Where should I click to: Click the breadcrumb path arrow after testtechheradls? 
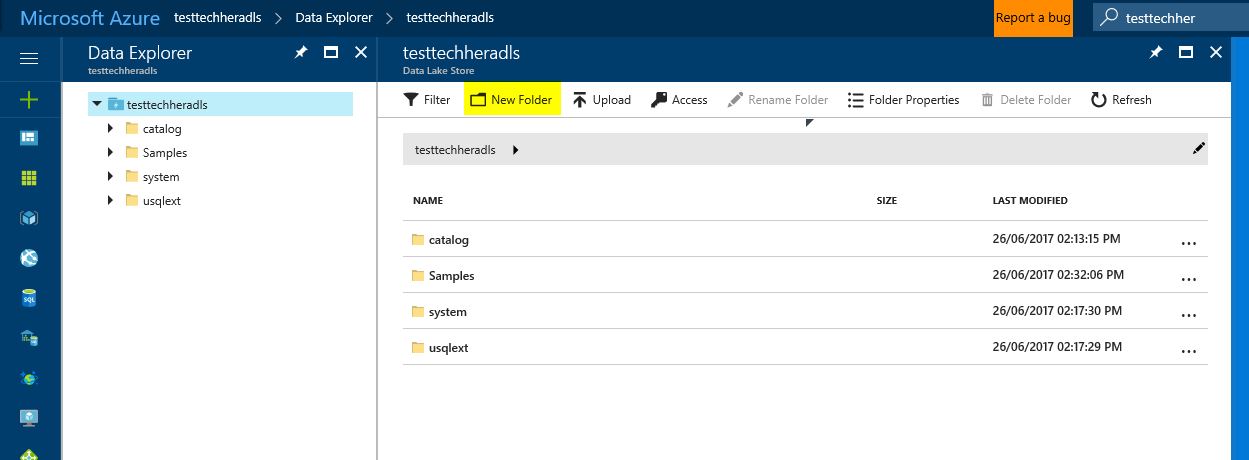515,150
